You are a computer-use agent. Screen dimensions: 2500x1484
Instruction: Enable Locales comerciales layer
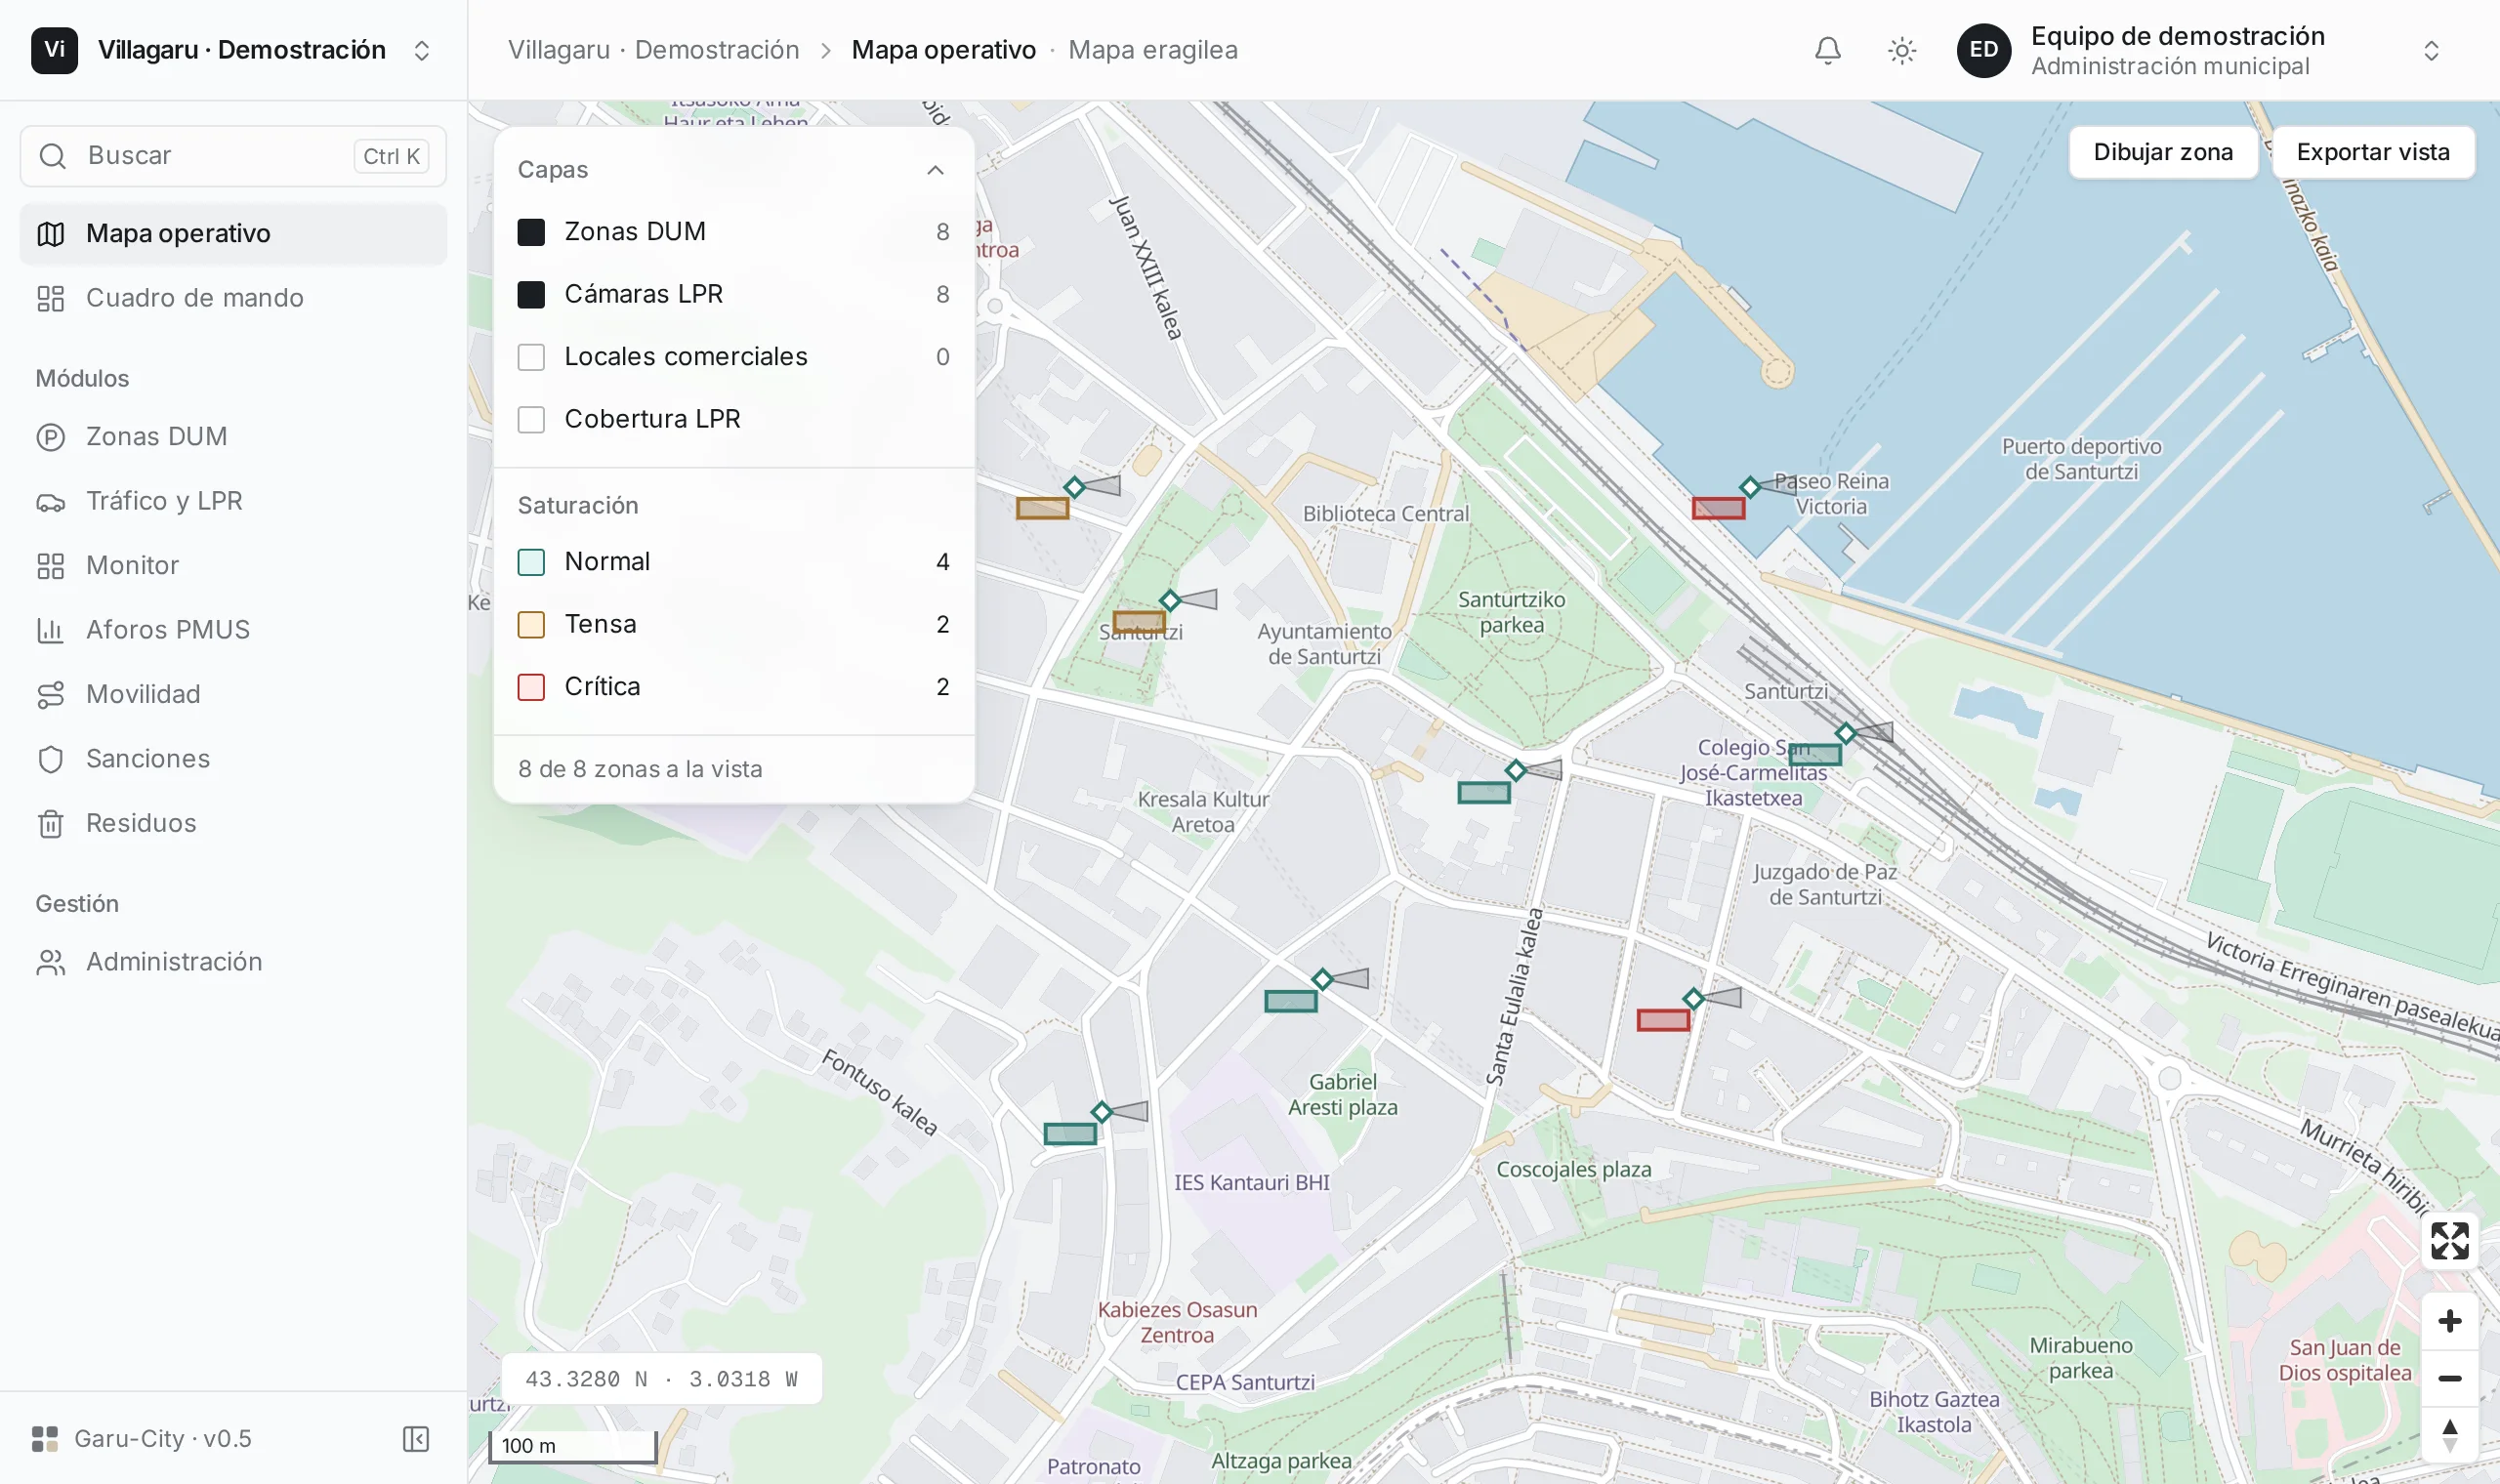tap(531, 357)
